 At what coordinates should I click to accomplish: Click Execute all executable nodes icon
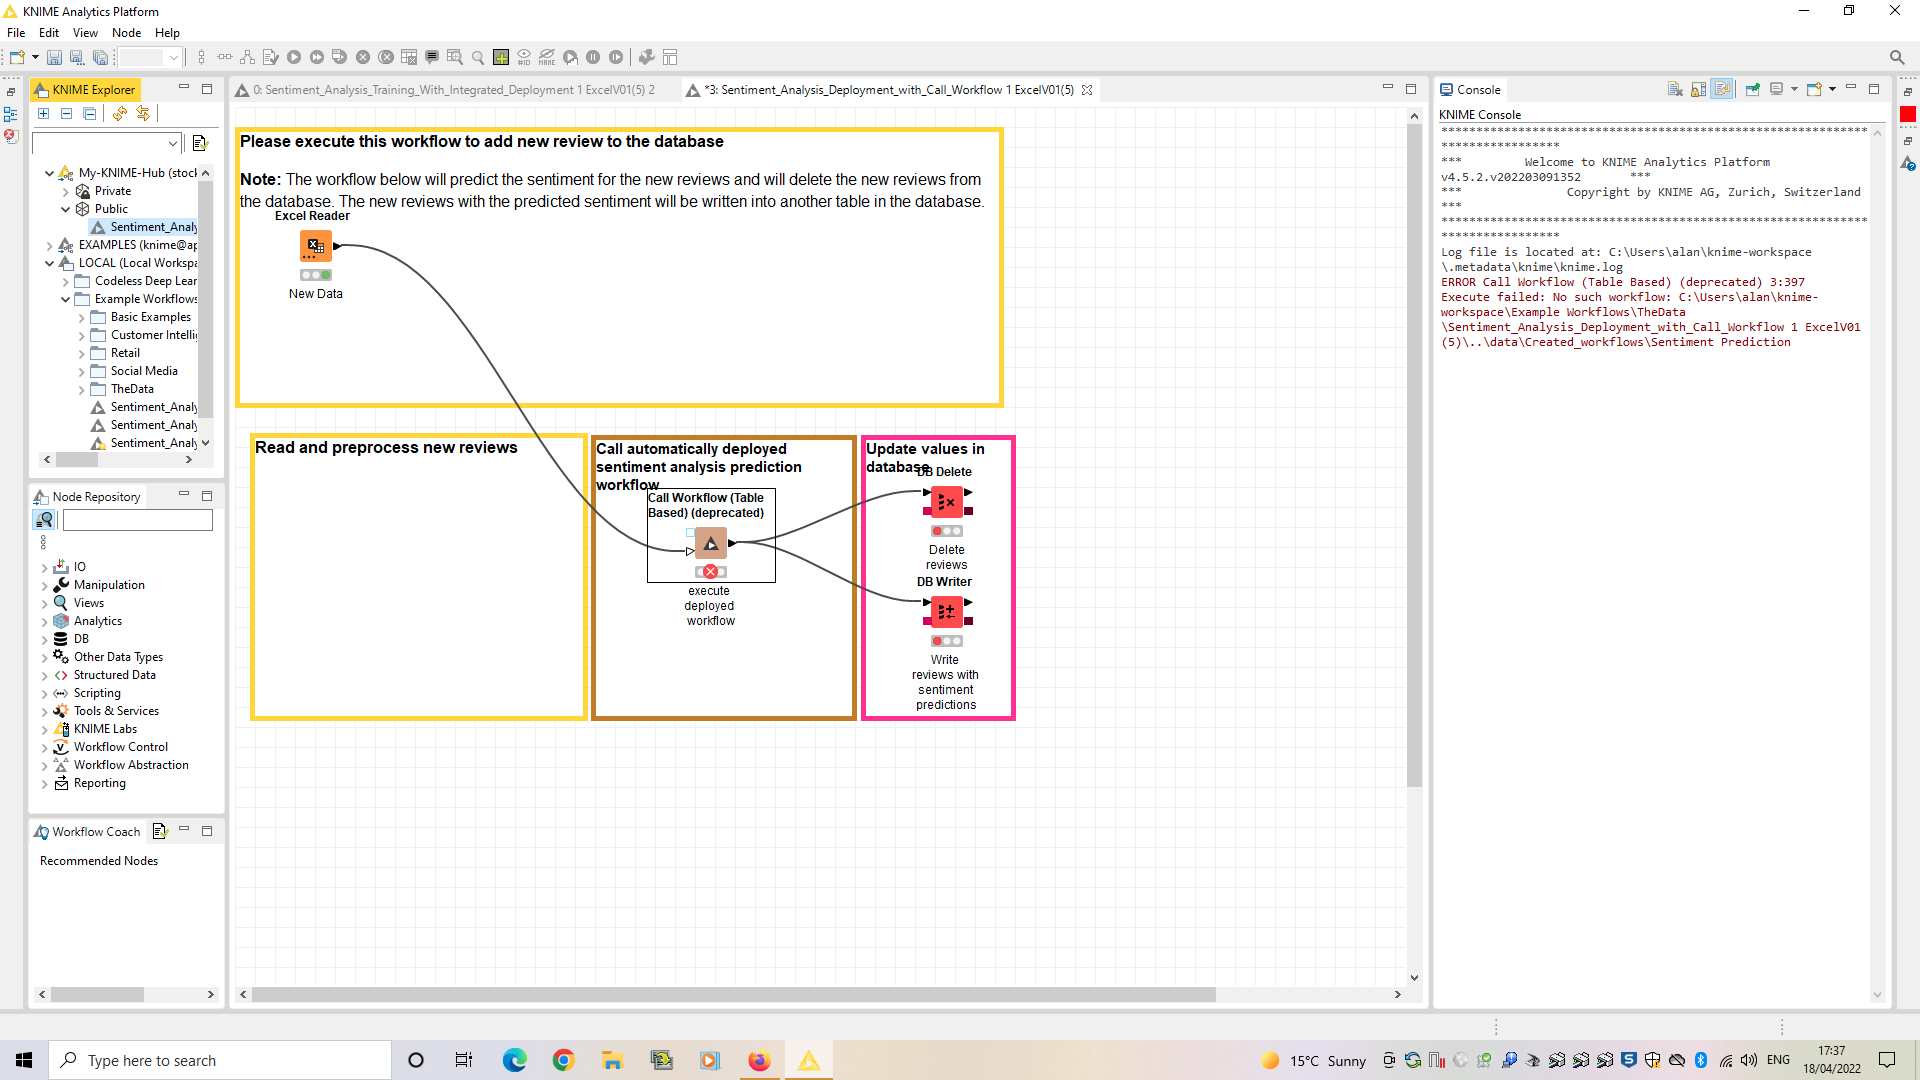click(x=317, y=57)
